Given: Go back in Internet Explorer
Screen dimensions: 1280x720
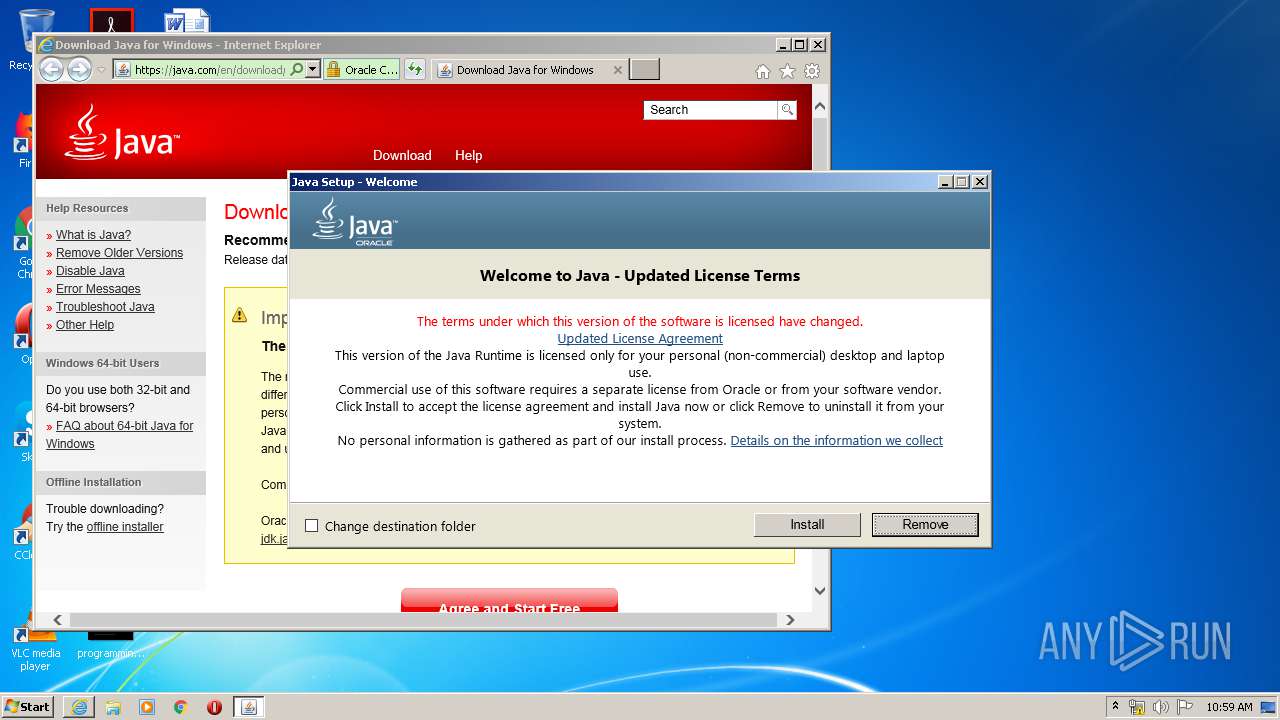Looking at the screenshot, I should 51,69.
